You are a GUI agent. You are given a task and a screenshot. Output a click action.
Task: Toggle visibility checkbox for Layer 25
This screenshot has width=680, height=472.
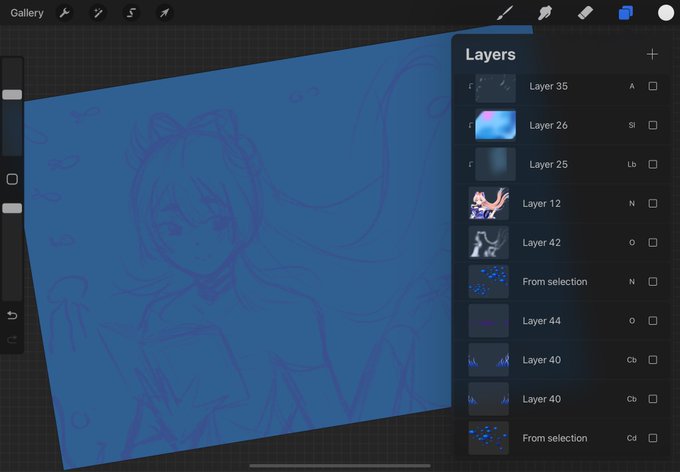653,164
